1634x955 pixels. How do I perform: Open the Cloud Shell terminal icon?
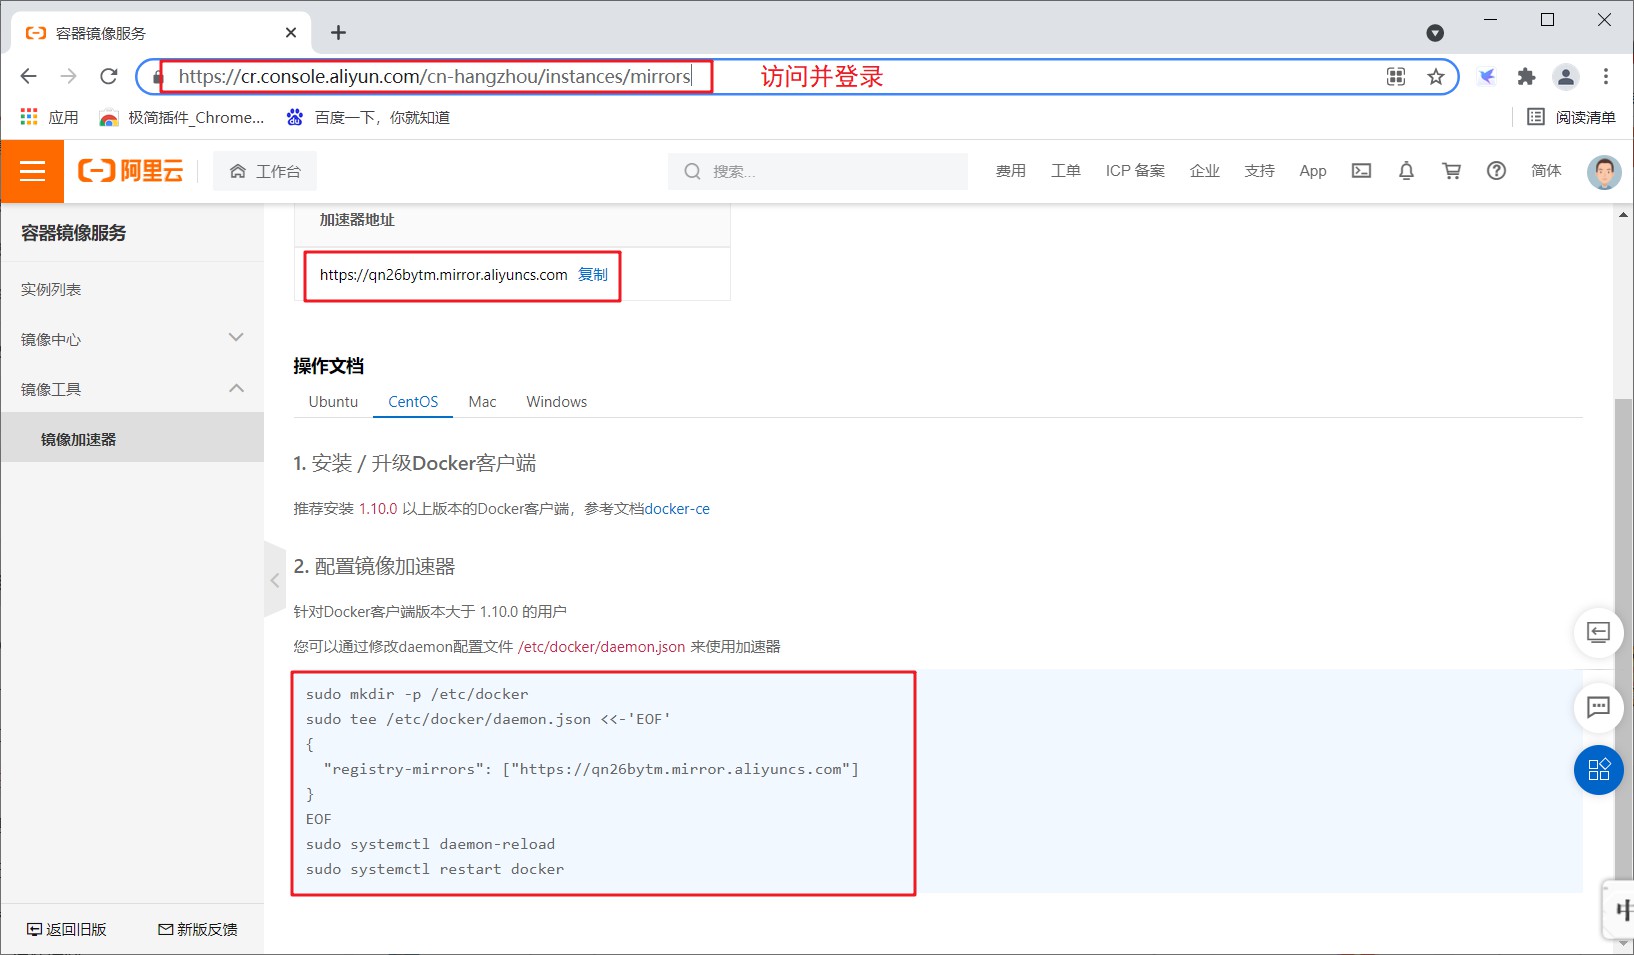pos(1361,171)
